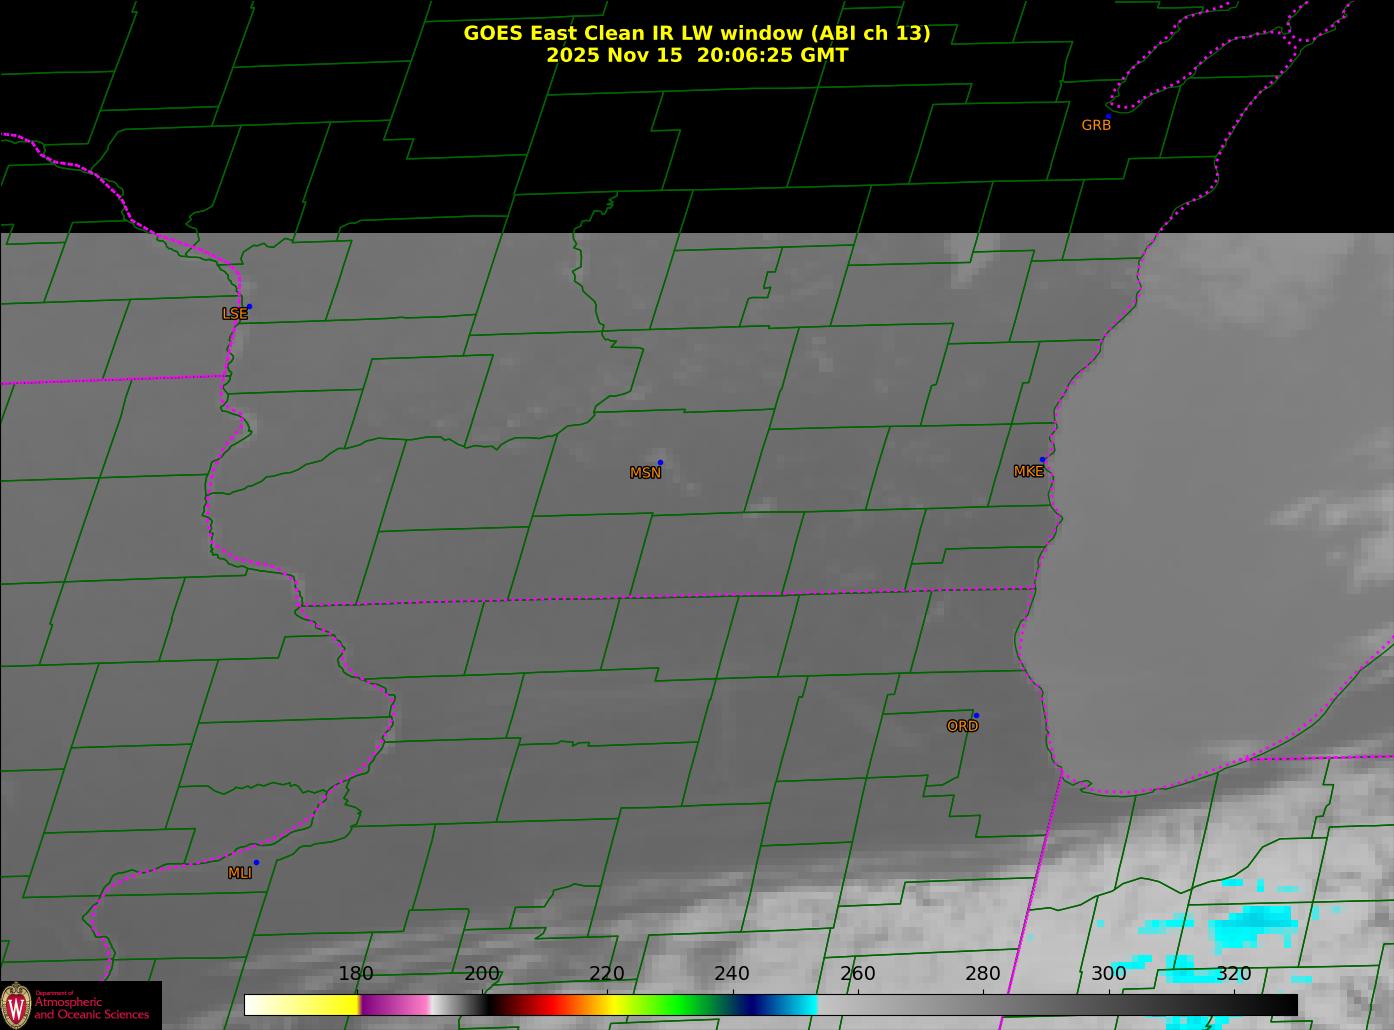Open the Atmospheric and Oceanic Sciences text

pyautogui.click(x=91, y=1008)
